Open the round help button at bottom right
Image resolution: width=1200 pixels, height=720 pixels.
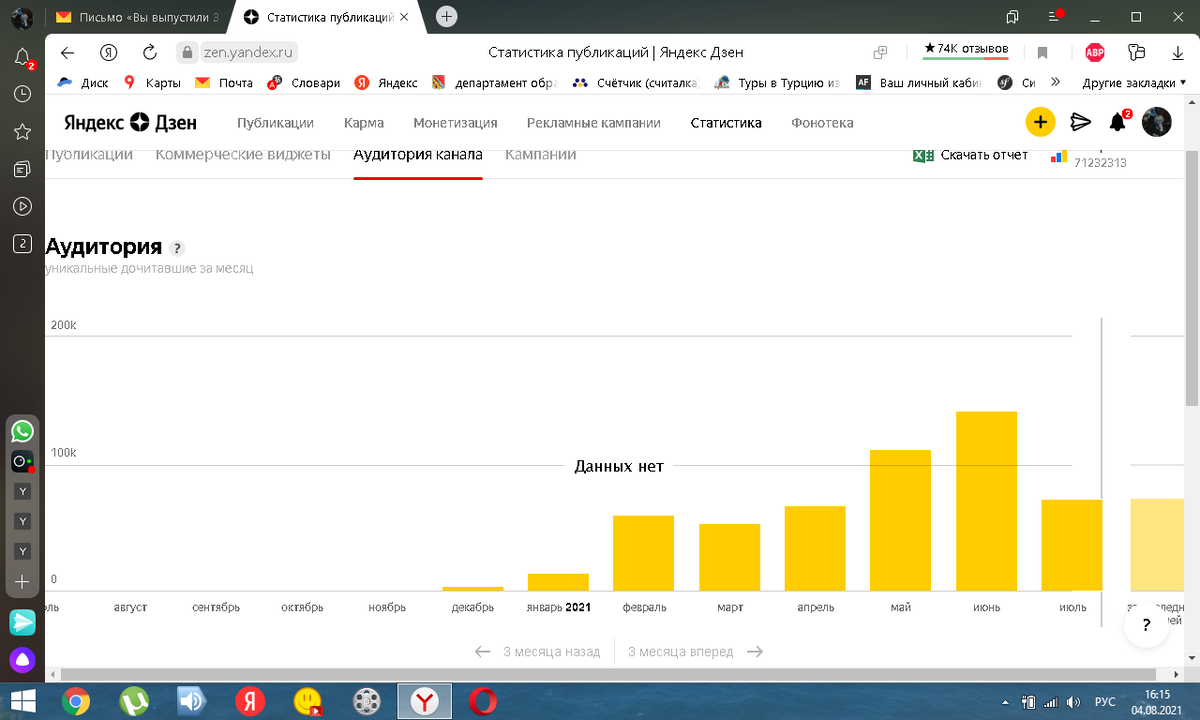(x=1145, y=624)
